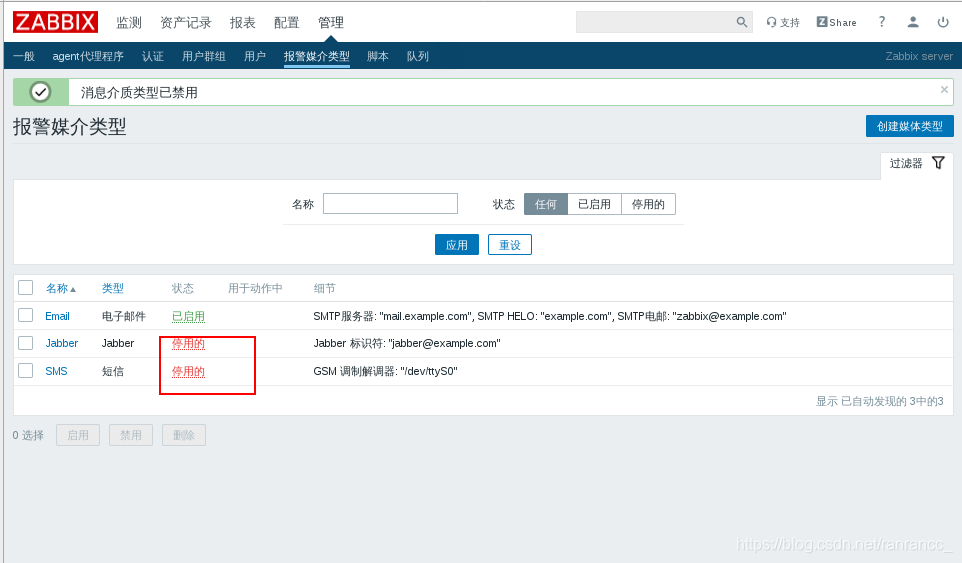This screenshot has height=563, width=962.
Task: Click the 停用的 status of SMS
Action: click(x=188, y=372)
